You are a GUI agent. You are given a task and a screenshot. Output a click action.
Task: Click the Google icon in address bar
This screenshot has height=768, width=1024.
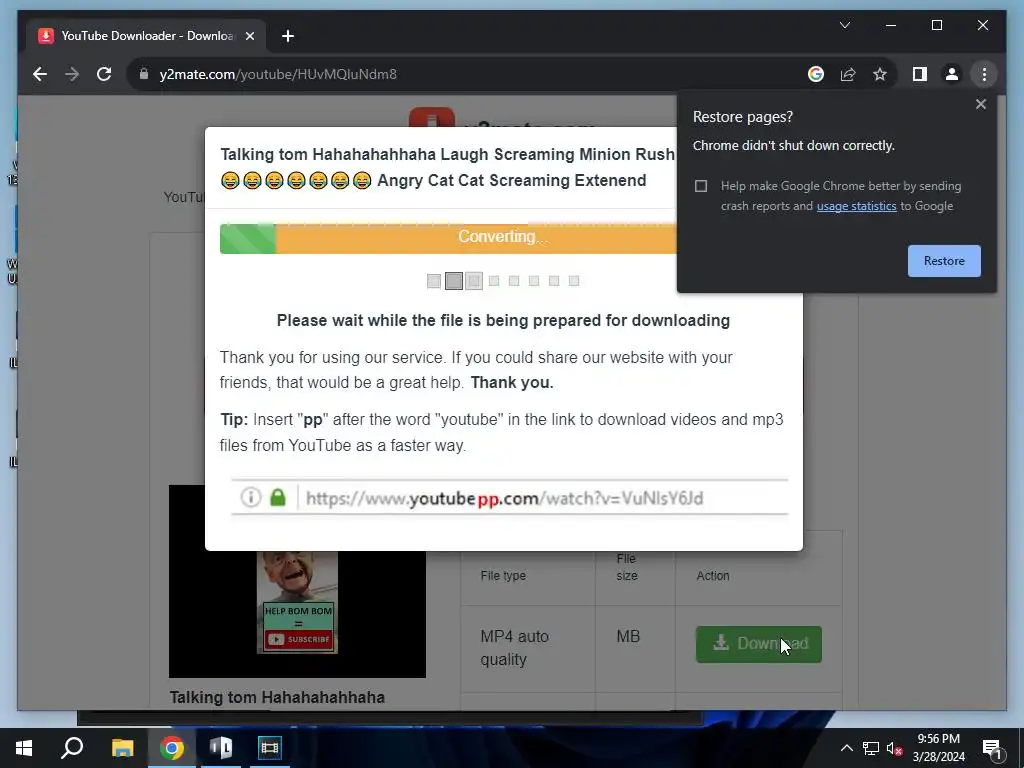tap(816, 74)
